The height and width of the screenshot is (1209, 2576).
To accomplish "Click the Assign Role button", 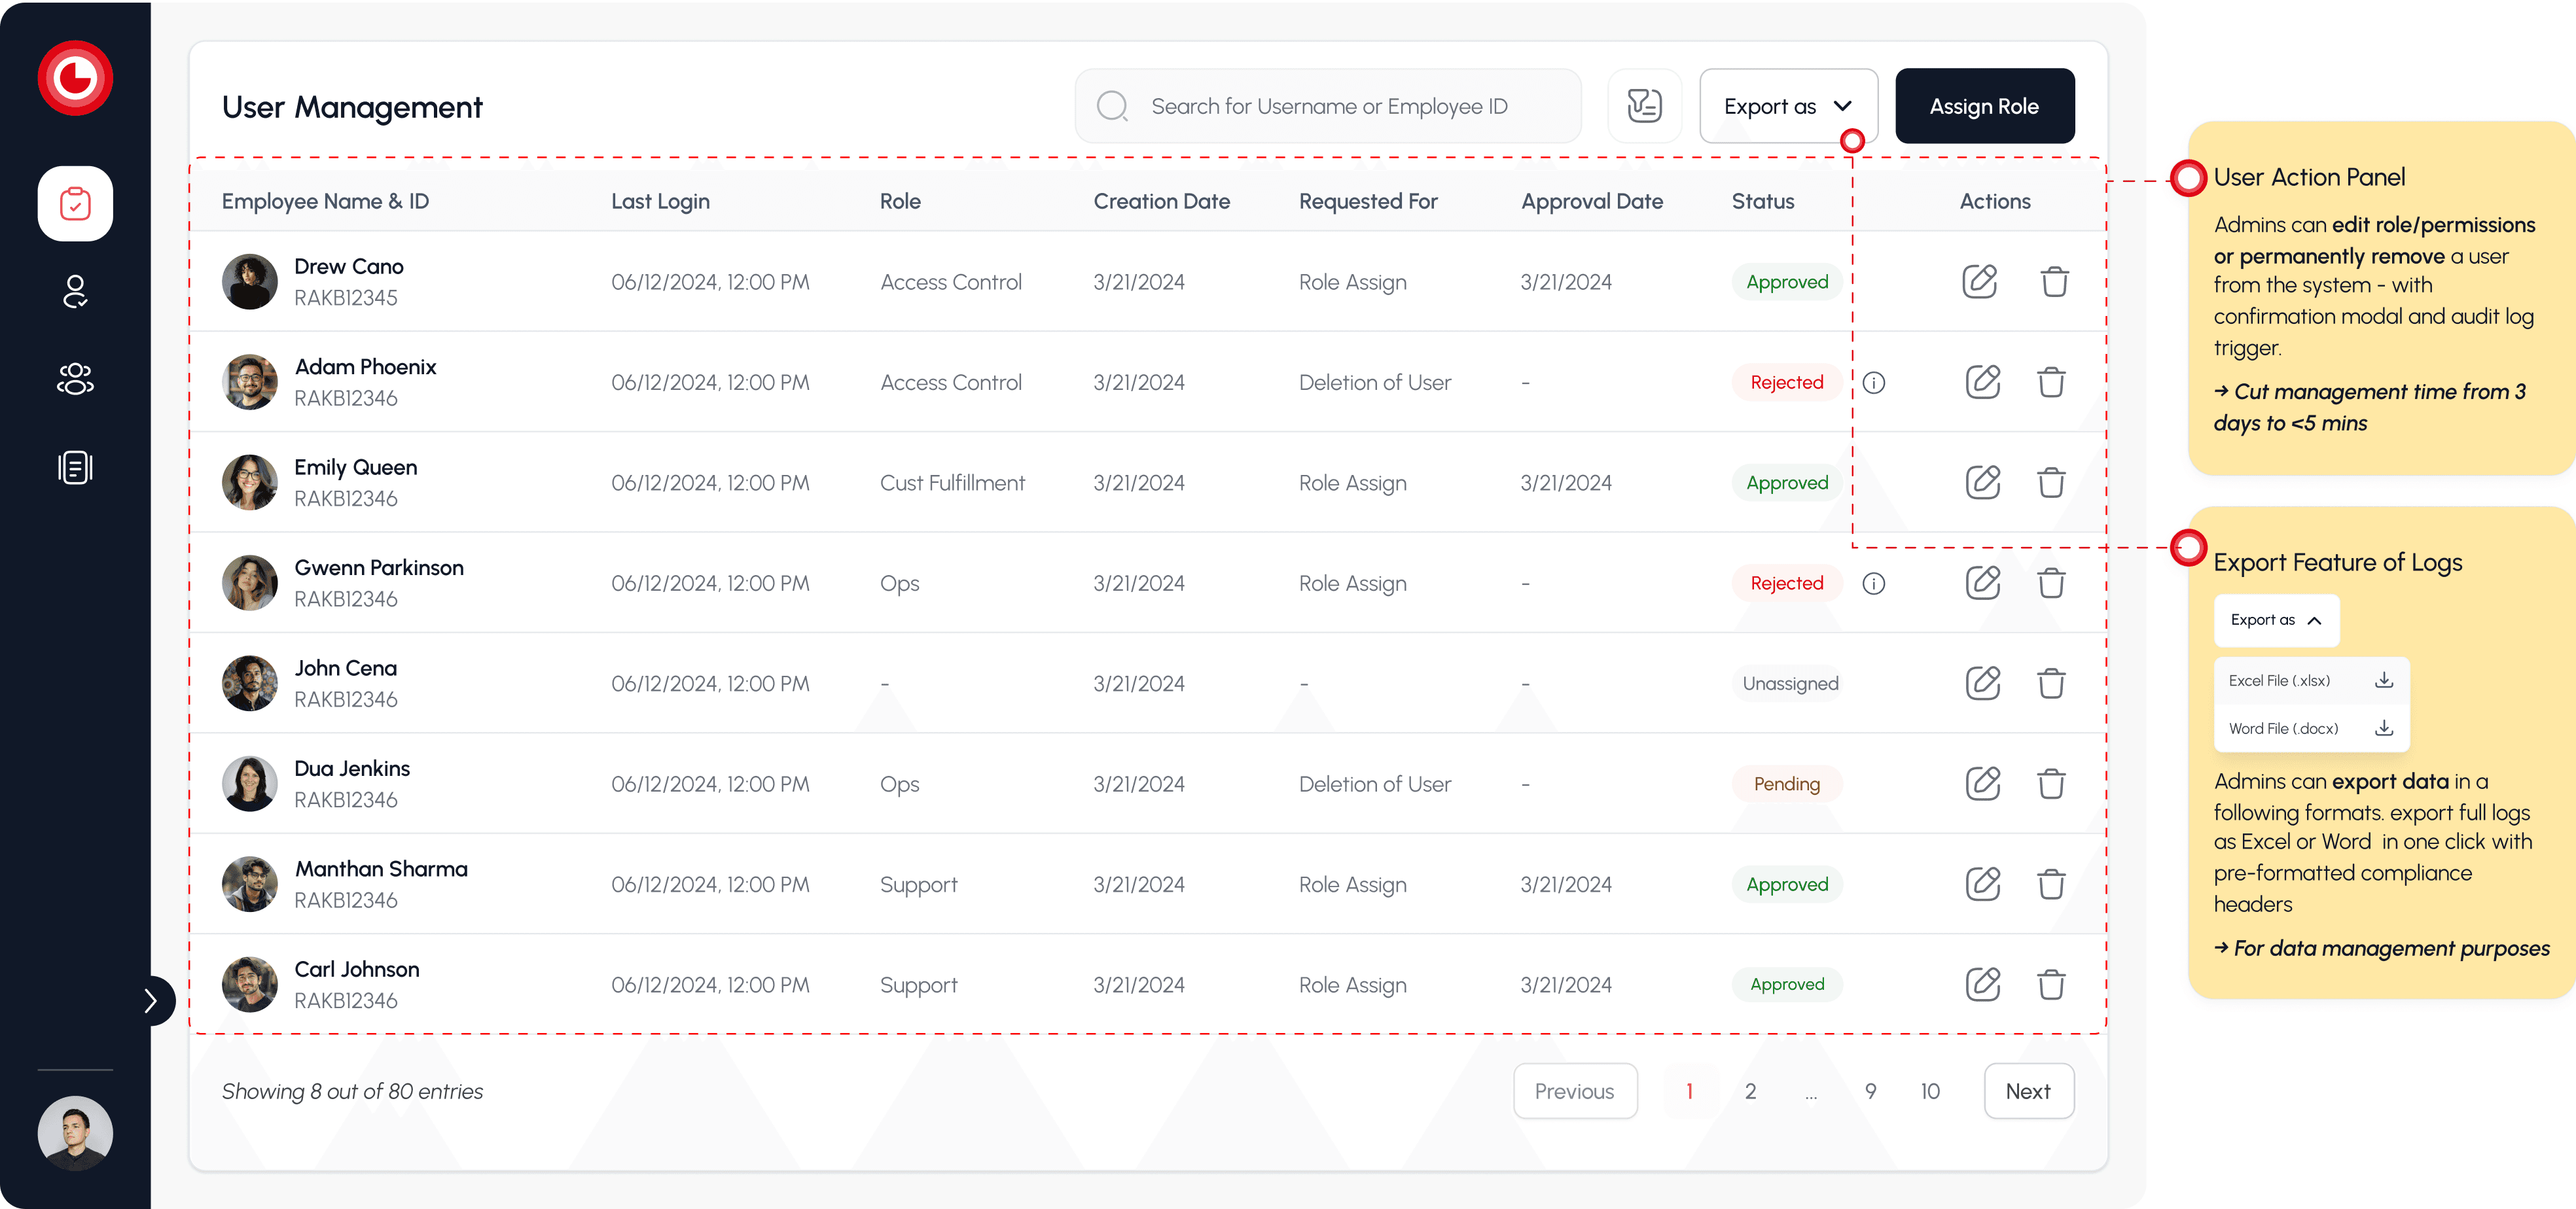I will [1984, 106].
